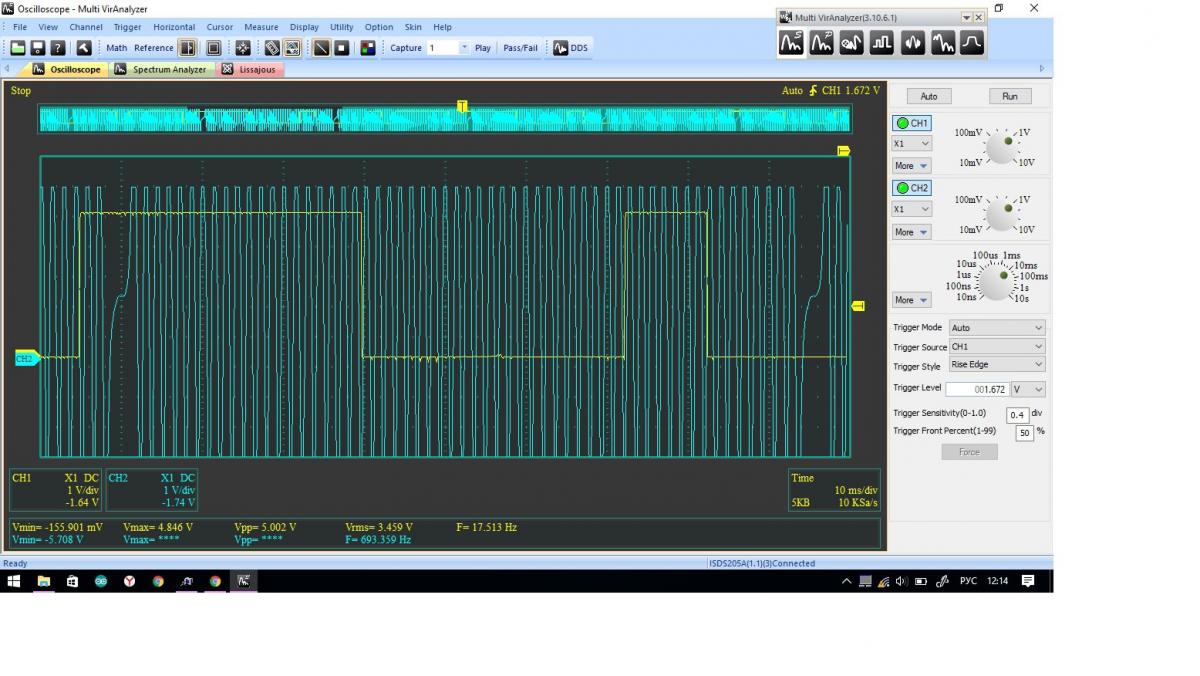Click the yellow T trigger position marker
This screenshot has width=1200, height=676.
[462, 106]
